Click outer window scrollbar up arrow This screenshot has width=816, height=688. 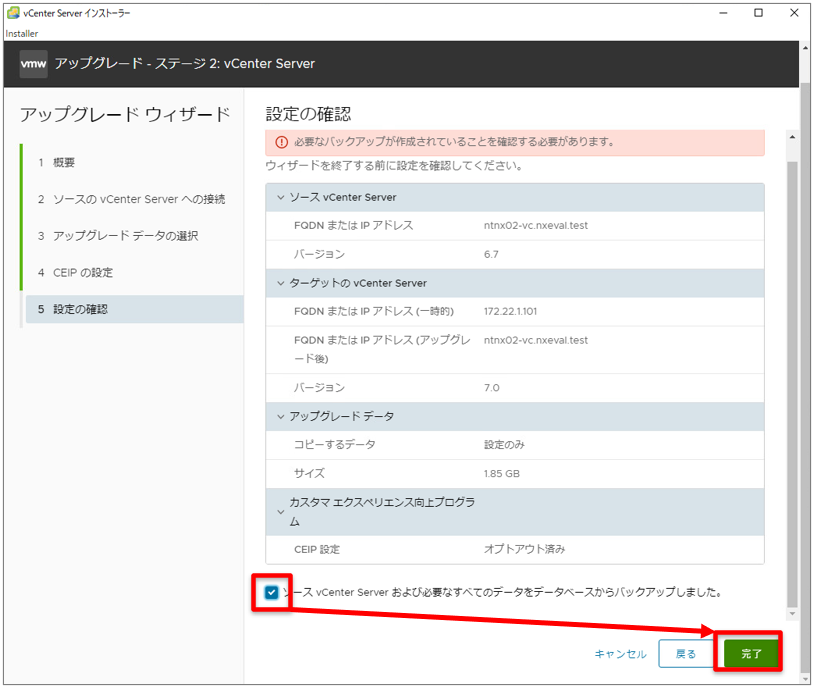pyautogui.click(x=806, y=48)
